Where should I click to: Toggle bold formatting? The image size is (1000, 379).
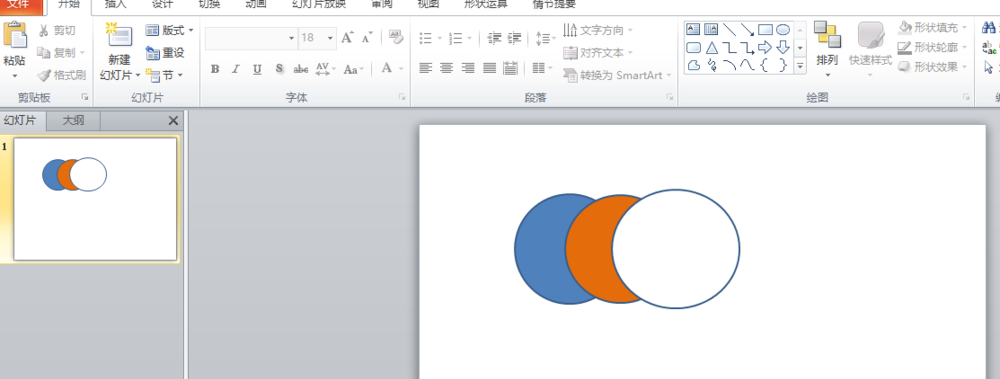[x=215, y=69]
